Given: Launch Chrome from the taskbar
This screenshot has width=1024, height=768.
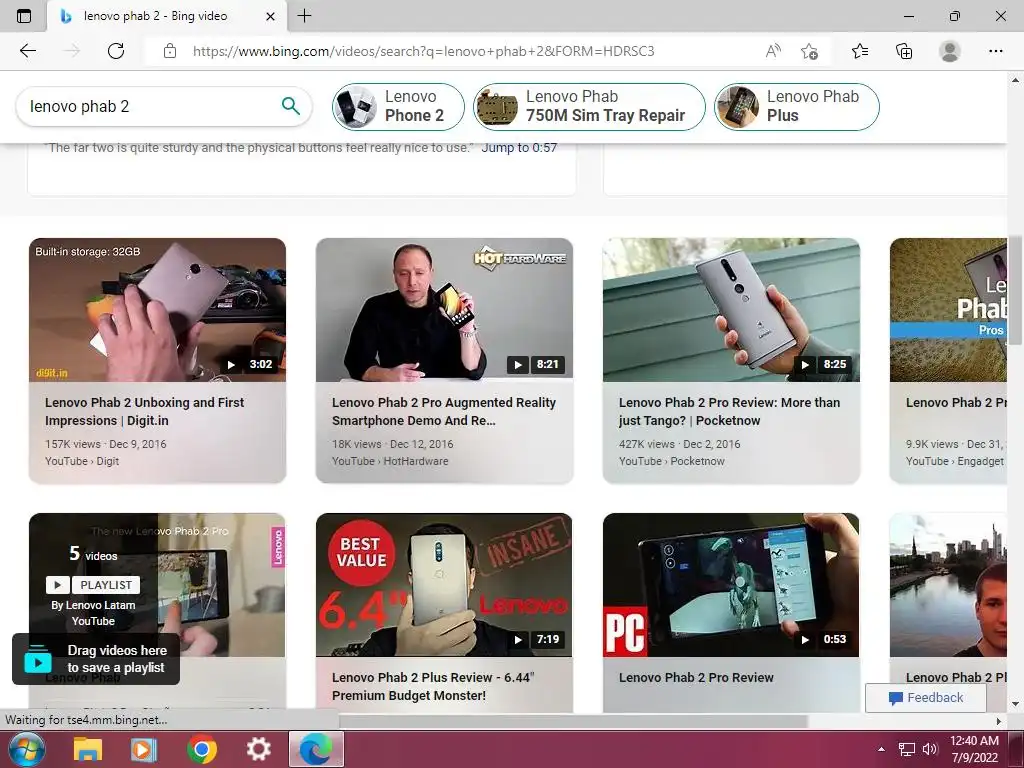Looking at the screenshot, I should [x=201, y=750].
